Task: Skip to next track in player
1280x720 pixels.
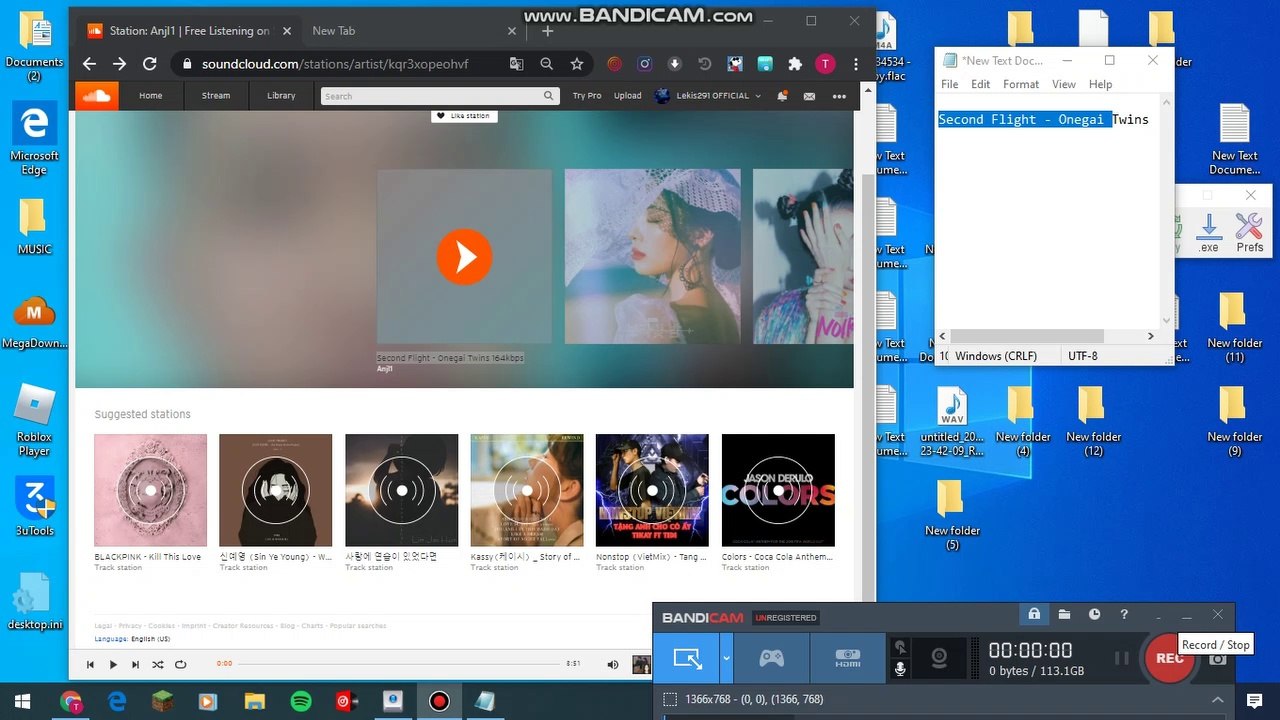Action: pyautogui.click(x=135, y=664)
